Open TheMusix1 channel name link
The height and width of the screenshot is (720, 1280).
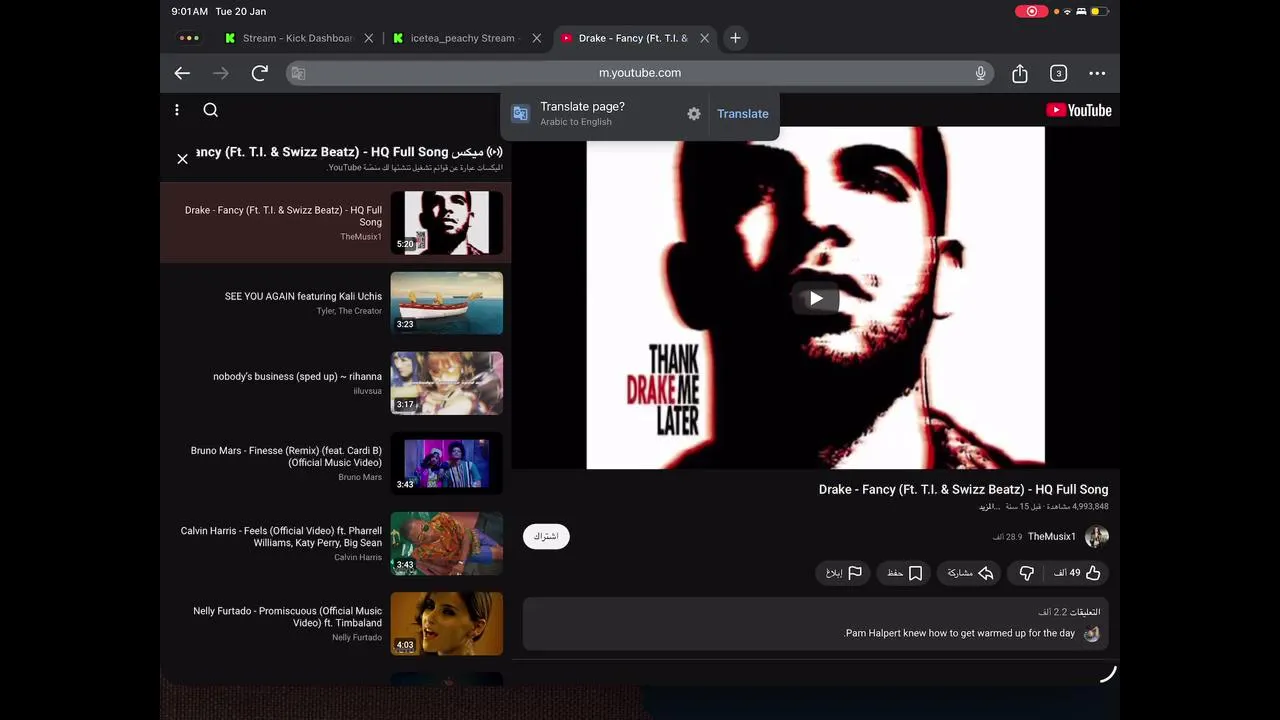[x=1052, y=537]
